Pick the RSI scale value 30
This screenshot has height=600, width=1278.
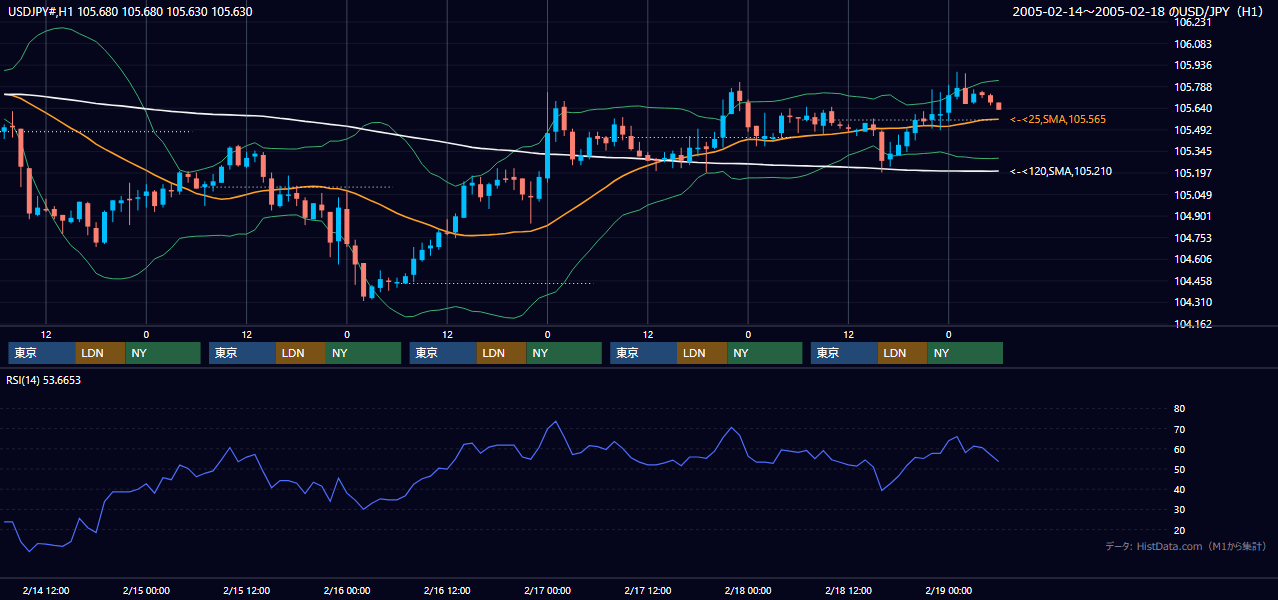coord(1179,509)
